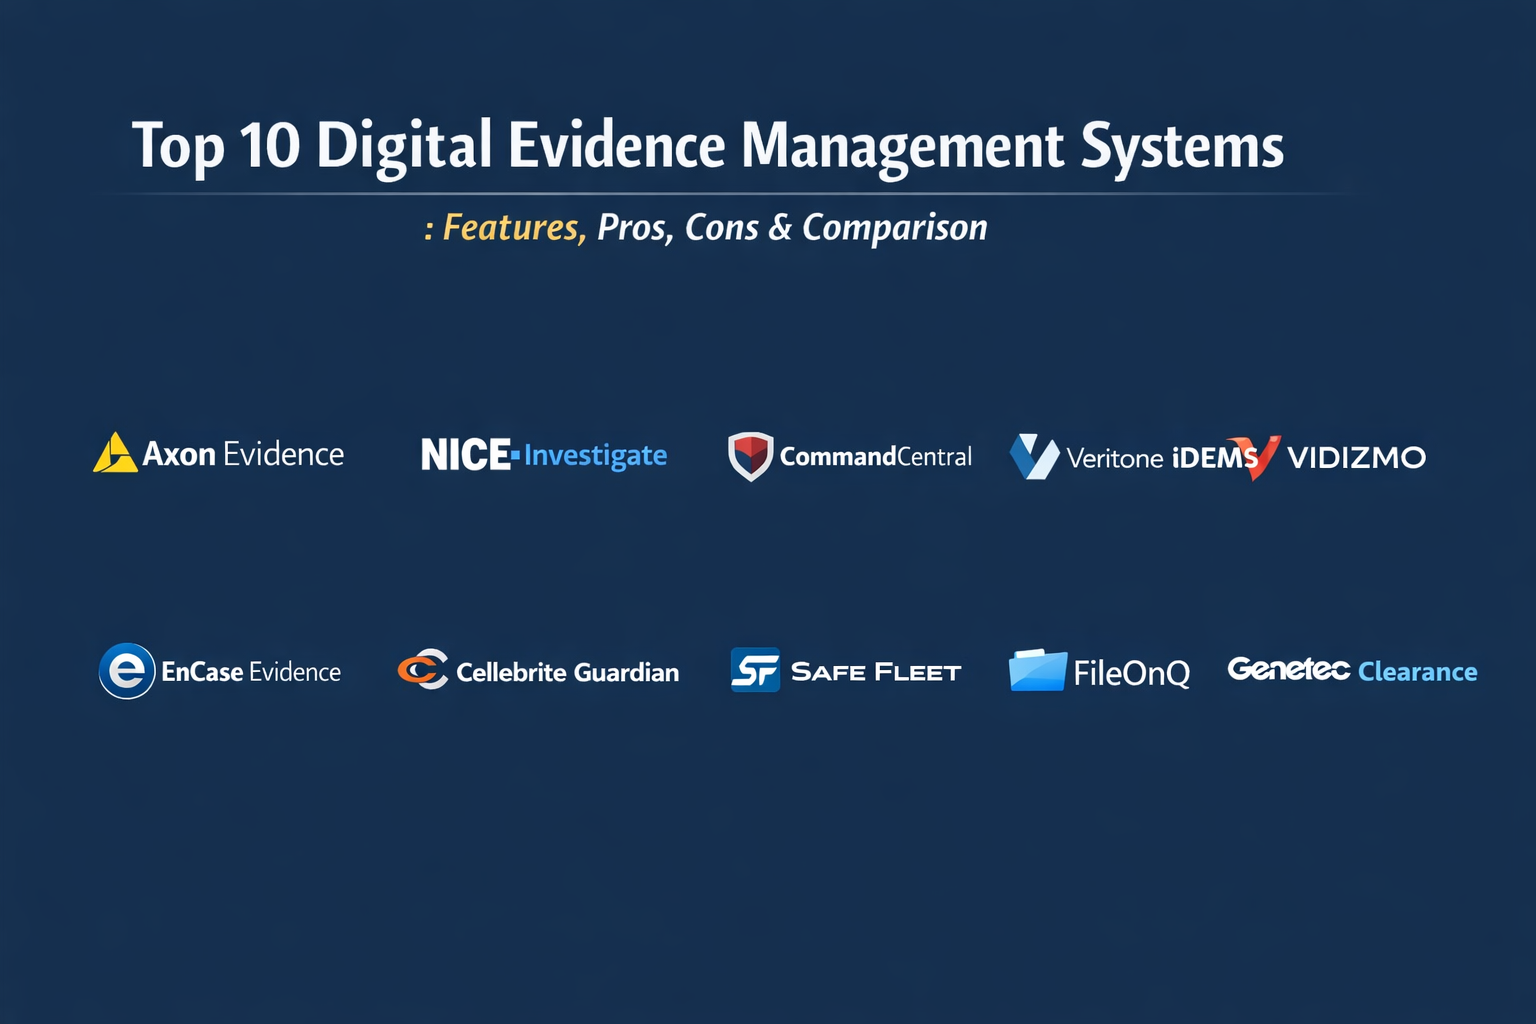
Task: Select the orange Cellebrite 'C' logo
Action: click(423, 669)
